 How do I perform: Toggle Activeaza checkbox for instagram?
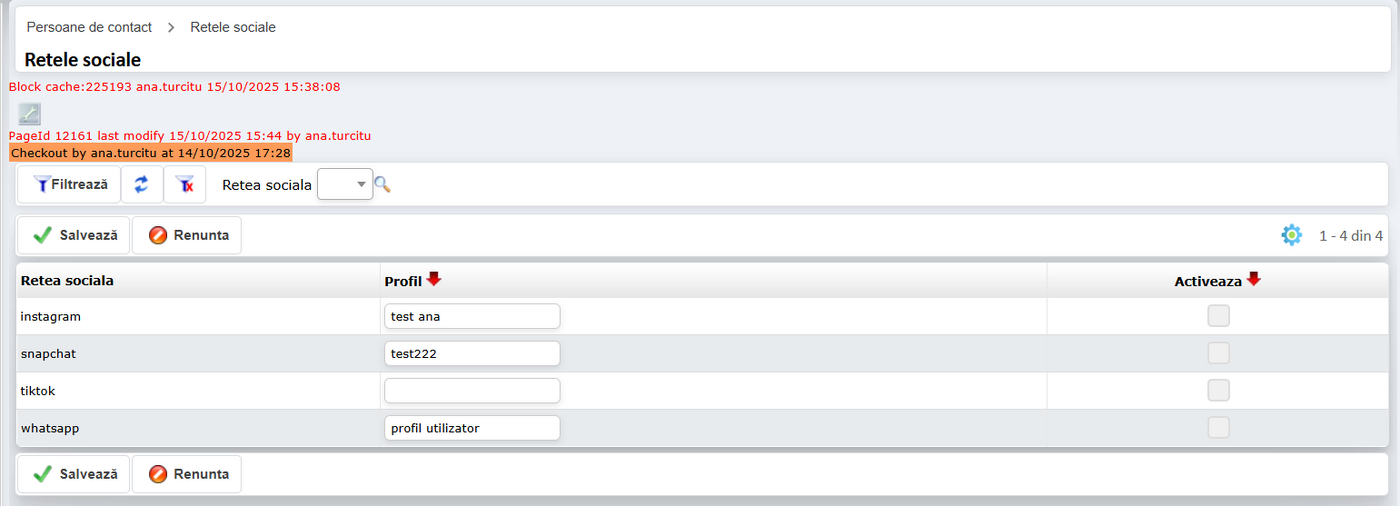(1218, 316)
